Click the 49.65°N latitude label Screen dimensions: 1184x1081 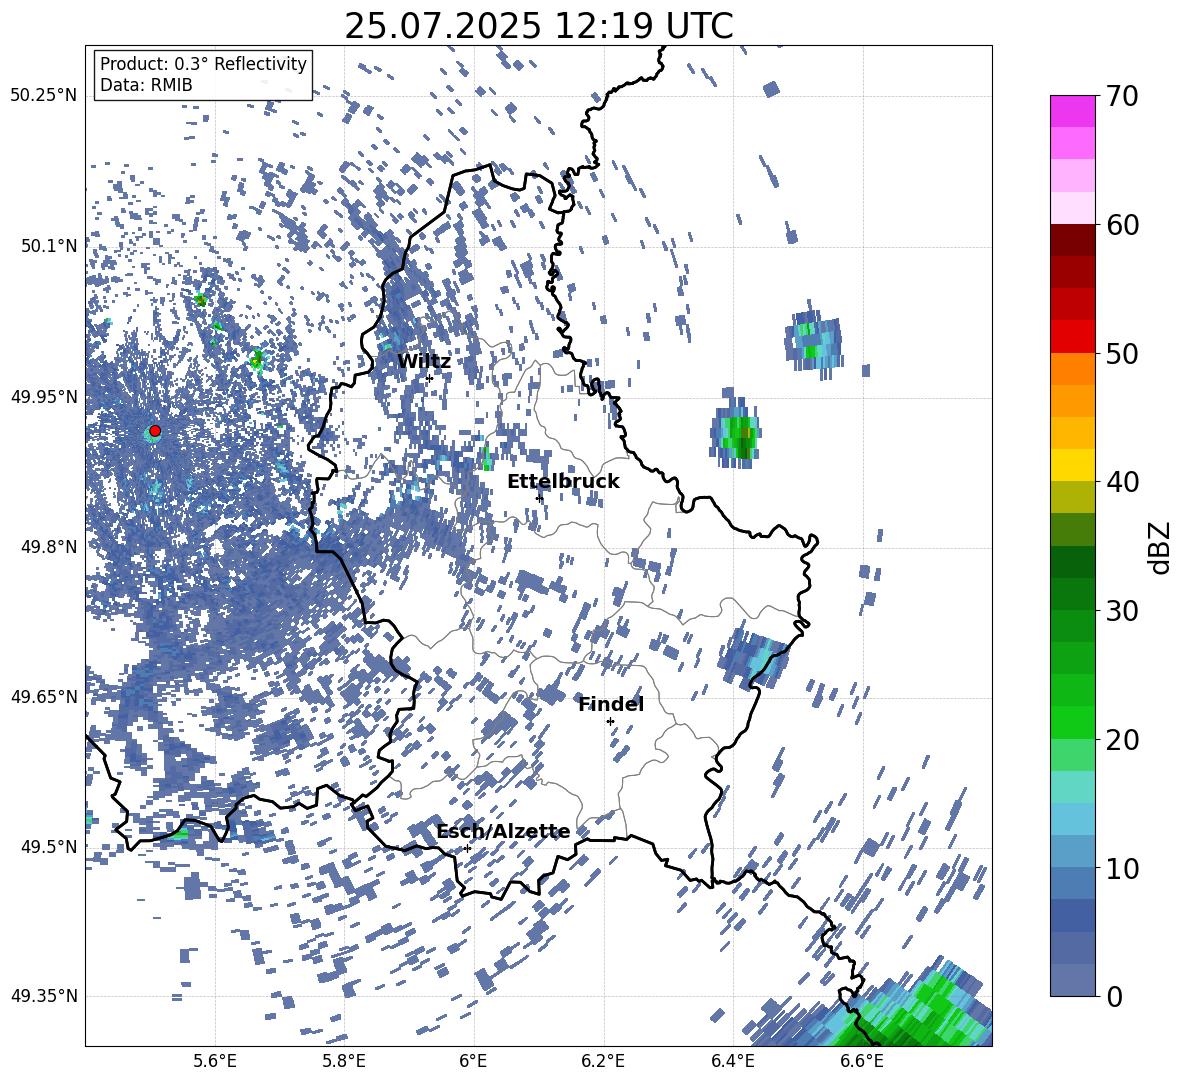pyautogui.click(x=44, y=696)
